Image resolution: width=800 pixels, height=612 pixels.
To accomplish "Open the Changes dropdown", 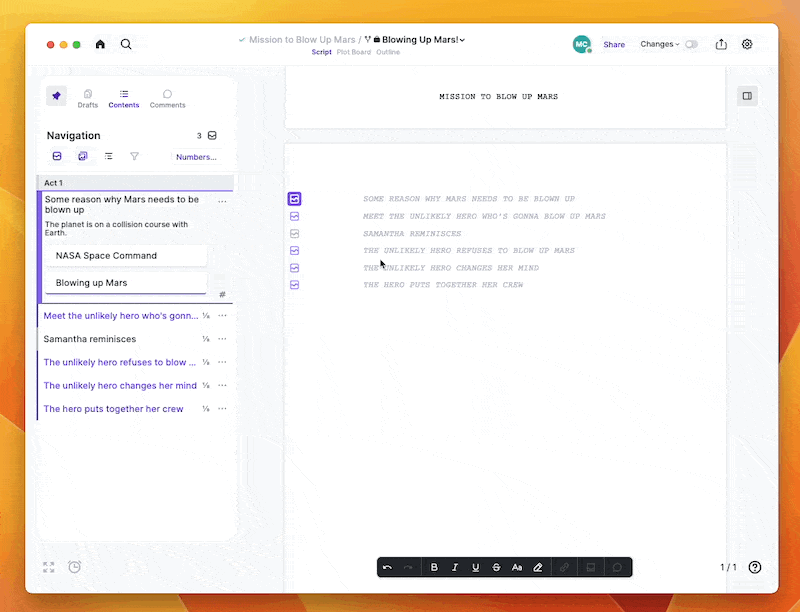I will pos(663,44).
